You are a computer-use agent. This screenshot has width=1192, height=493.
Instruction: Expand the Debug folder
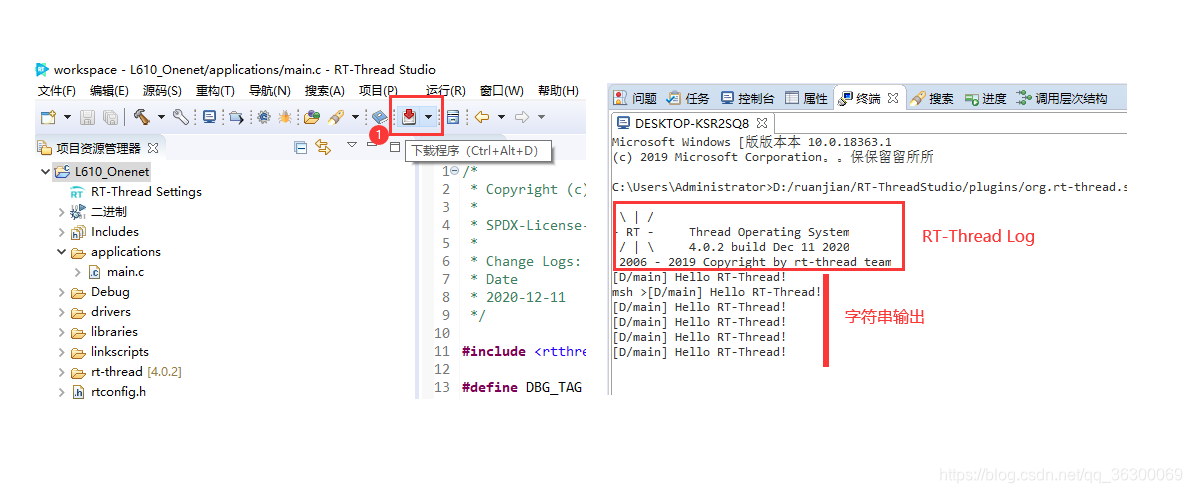62,292
